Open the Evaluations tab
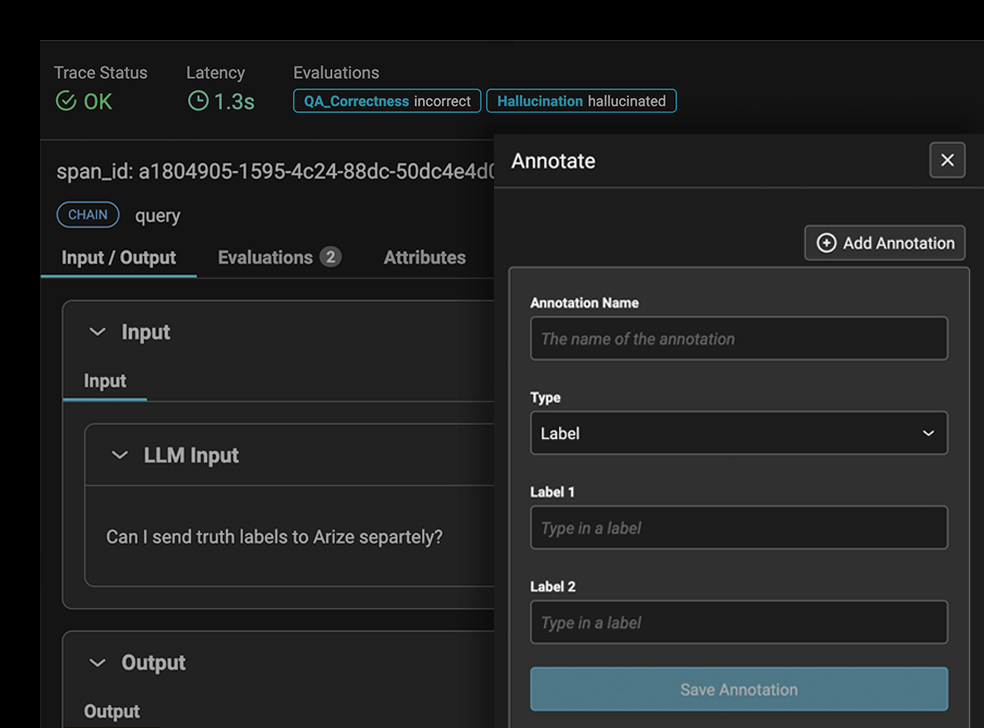Viewport: 984px width, 728px height. click(x=265, y=257)
